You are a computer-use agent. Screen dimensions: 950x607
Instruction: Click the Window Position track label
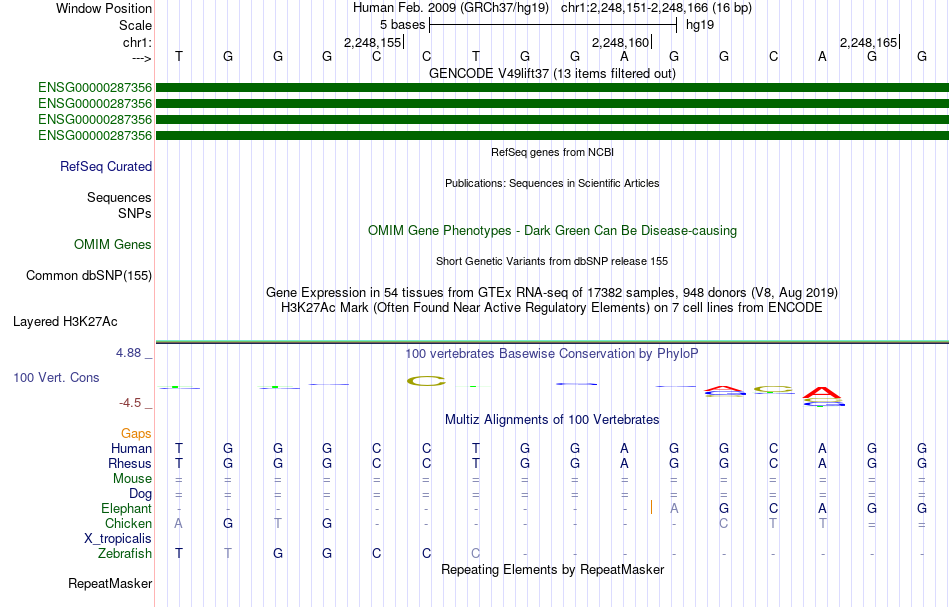(x=104, y=8)
